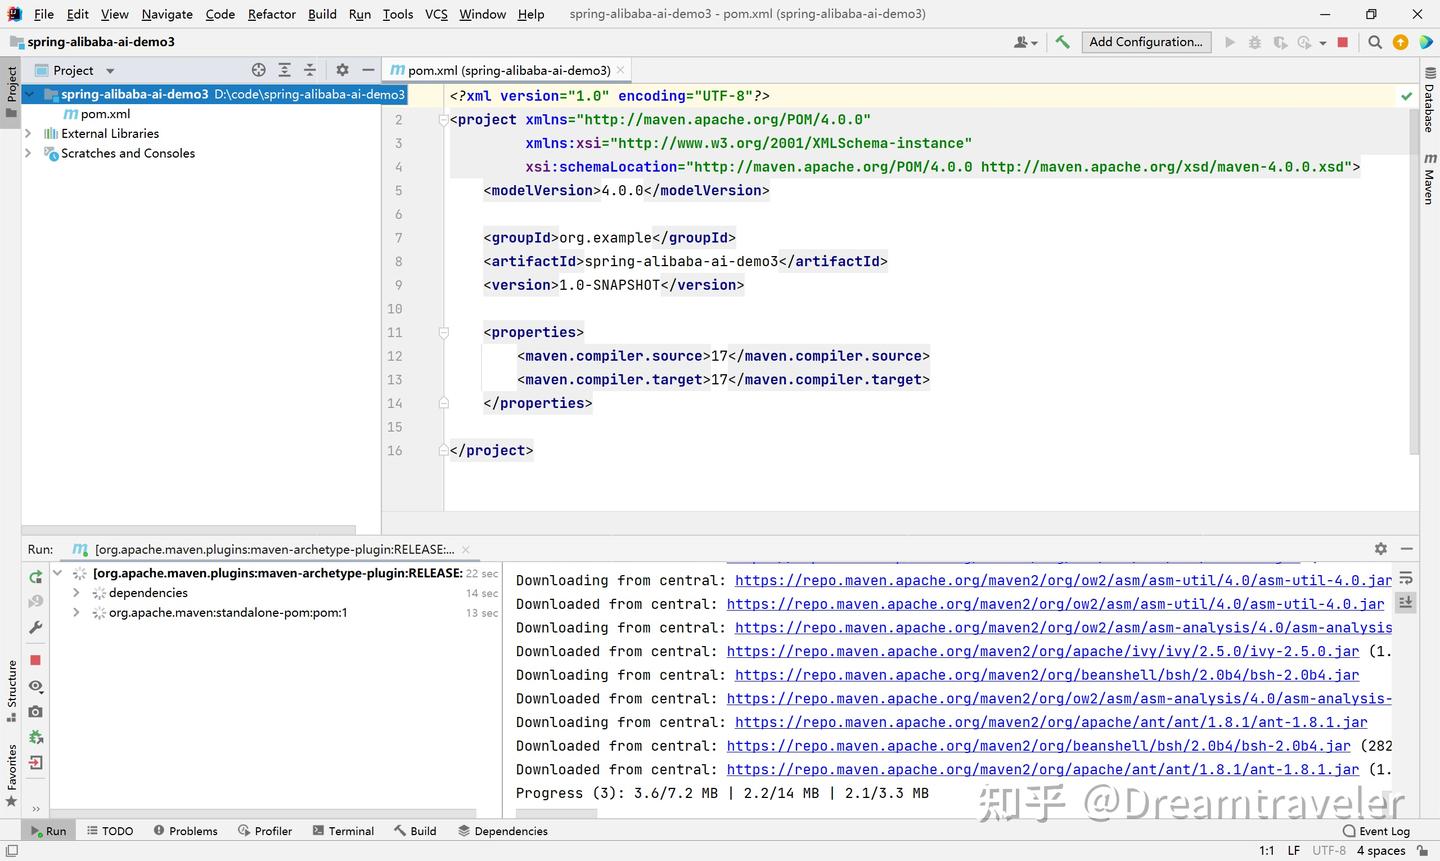Open the Project view dropdown
This screenshot has height=861, width=1440.
point(110,71)
